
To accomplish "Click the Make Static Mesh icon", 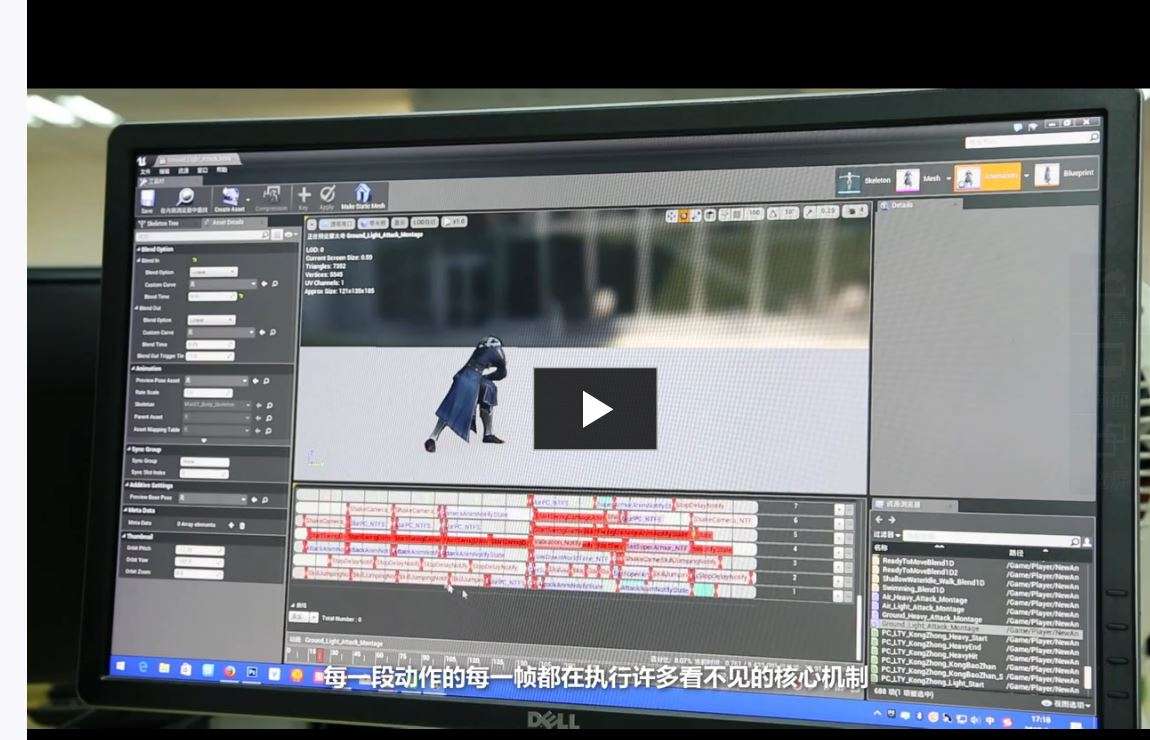I will (x=362, y=195).
